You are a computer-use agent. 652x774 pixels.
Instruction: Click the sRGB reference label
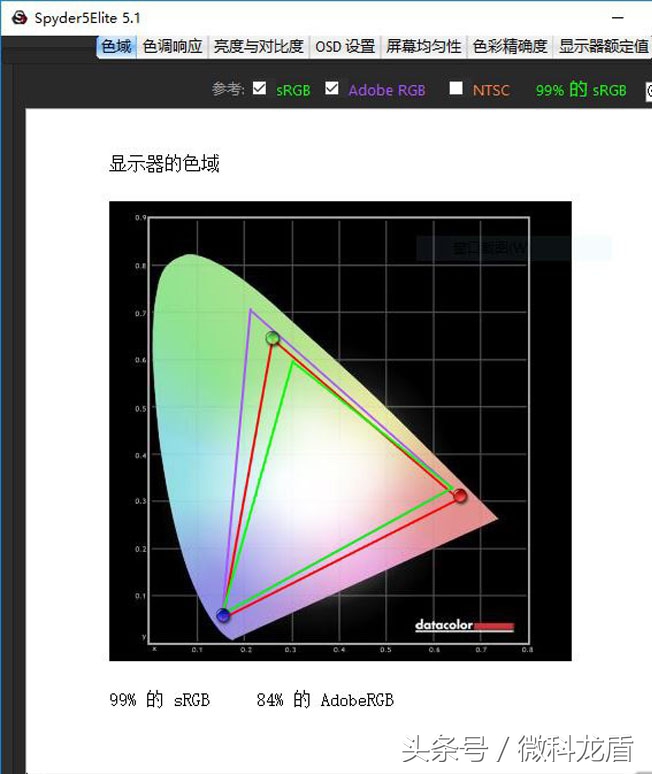point(293,90)
